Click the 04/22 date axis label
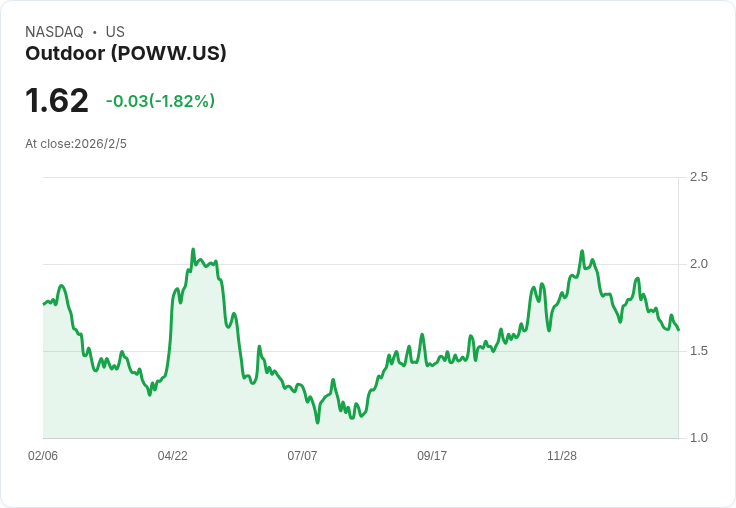This screenshot has width=736, height=508. pyautogui.click(x=172, y=455)
